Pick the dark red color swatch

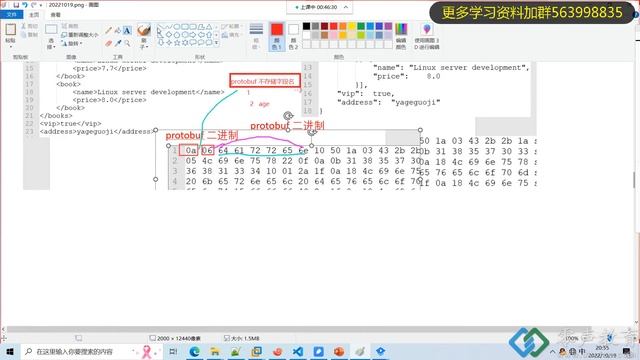coord(324,27)
